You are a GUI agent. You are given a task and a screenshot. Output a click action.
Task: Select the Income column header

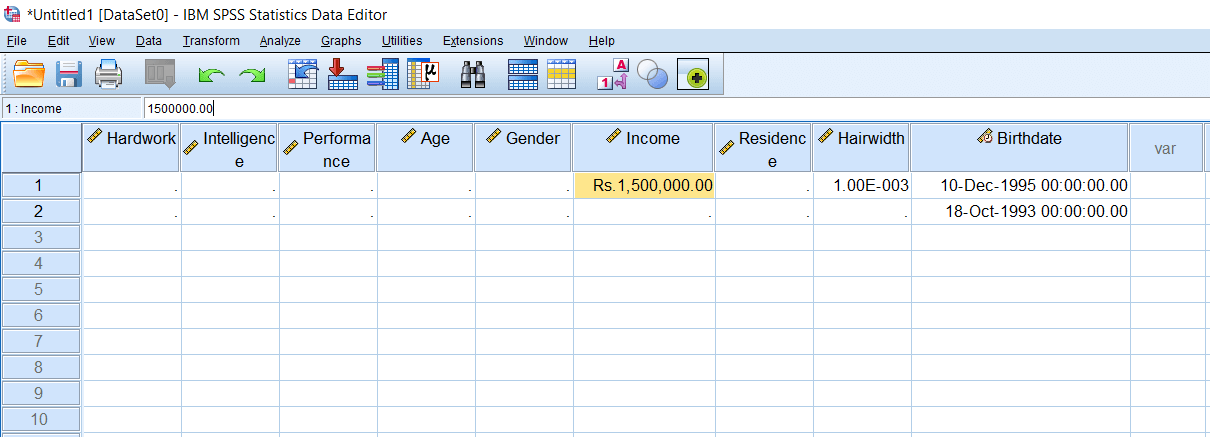pos(643,148)
